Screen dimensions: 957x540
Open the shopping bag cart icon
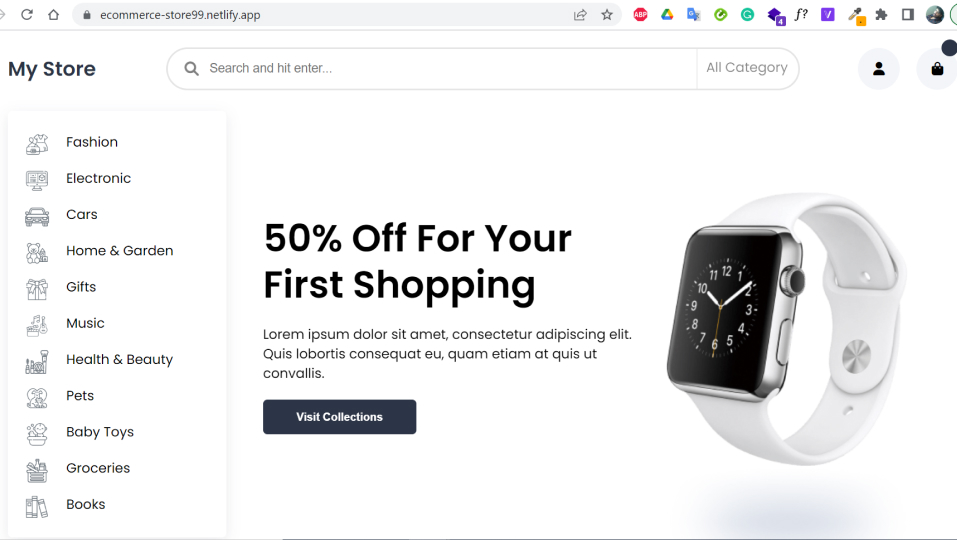(937, 68)
